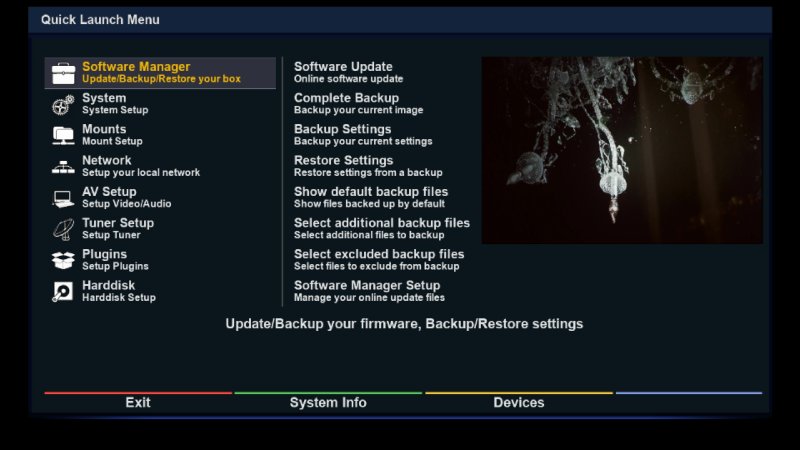Select Complete Backup entry
800x450 pixels.
point(346,103)
